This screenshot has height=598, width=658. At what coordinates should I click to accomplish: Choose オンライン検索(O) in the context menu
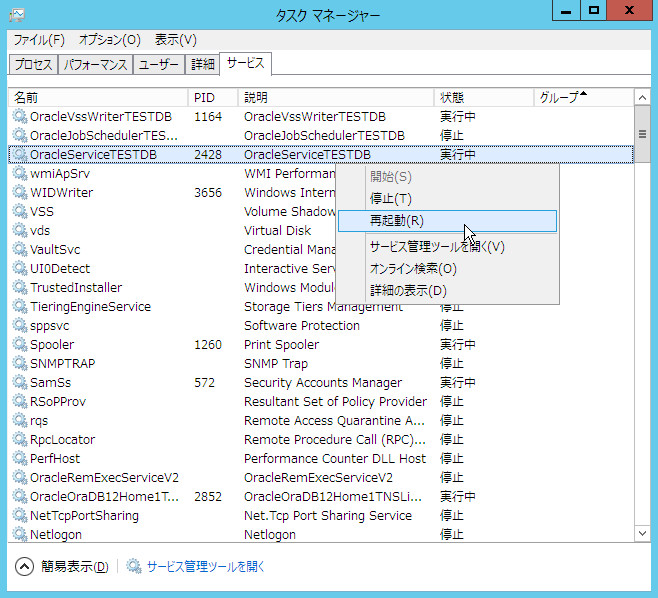[447, 269]
